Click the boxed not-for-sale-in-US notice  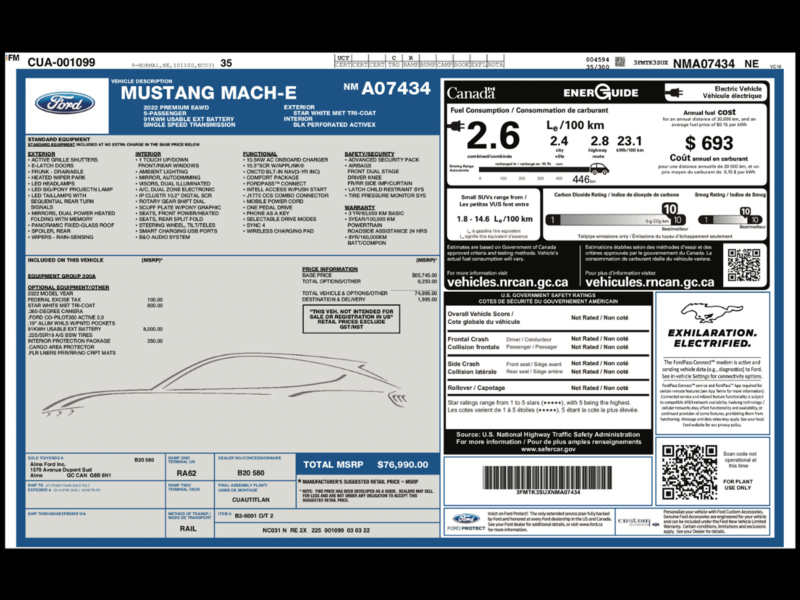(351, 319)
